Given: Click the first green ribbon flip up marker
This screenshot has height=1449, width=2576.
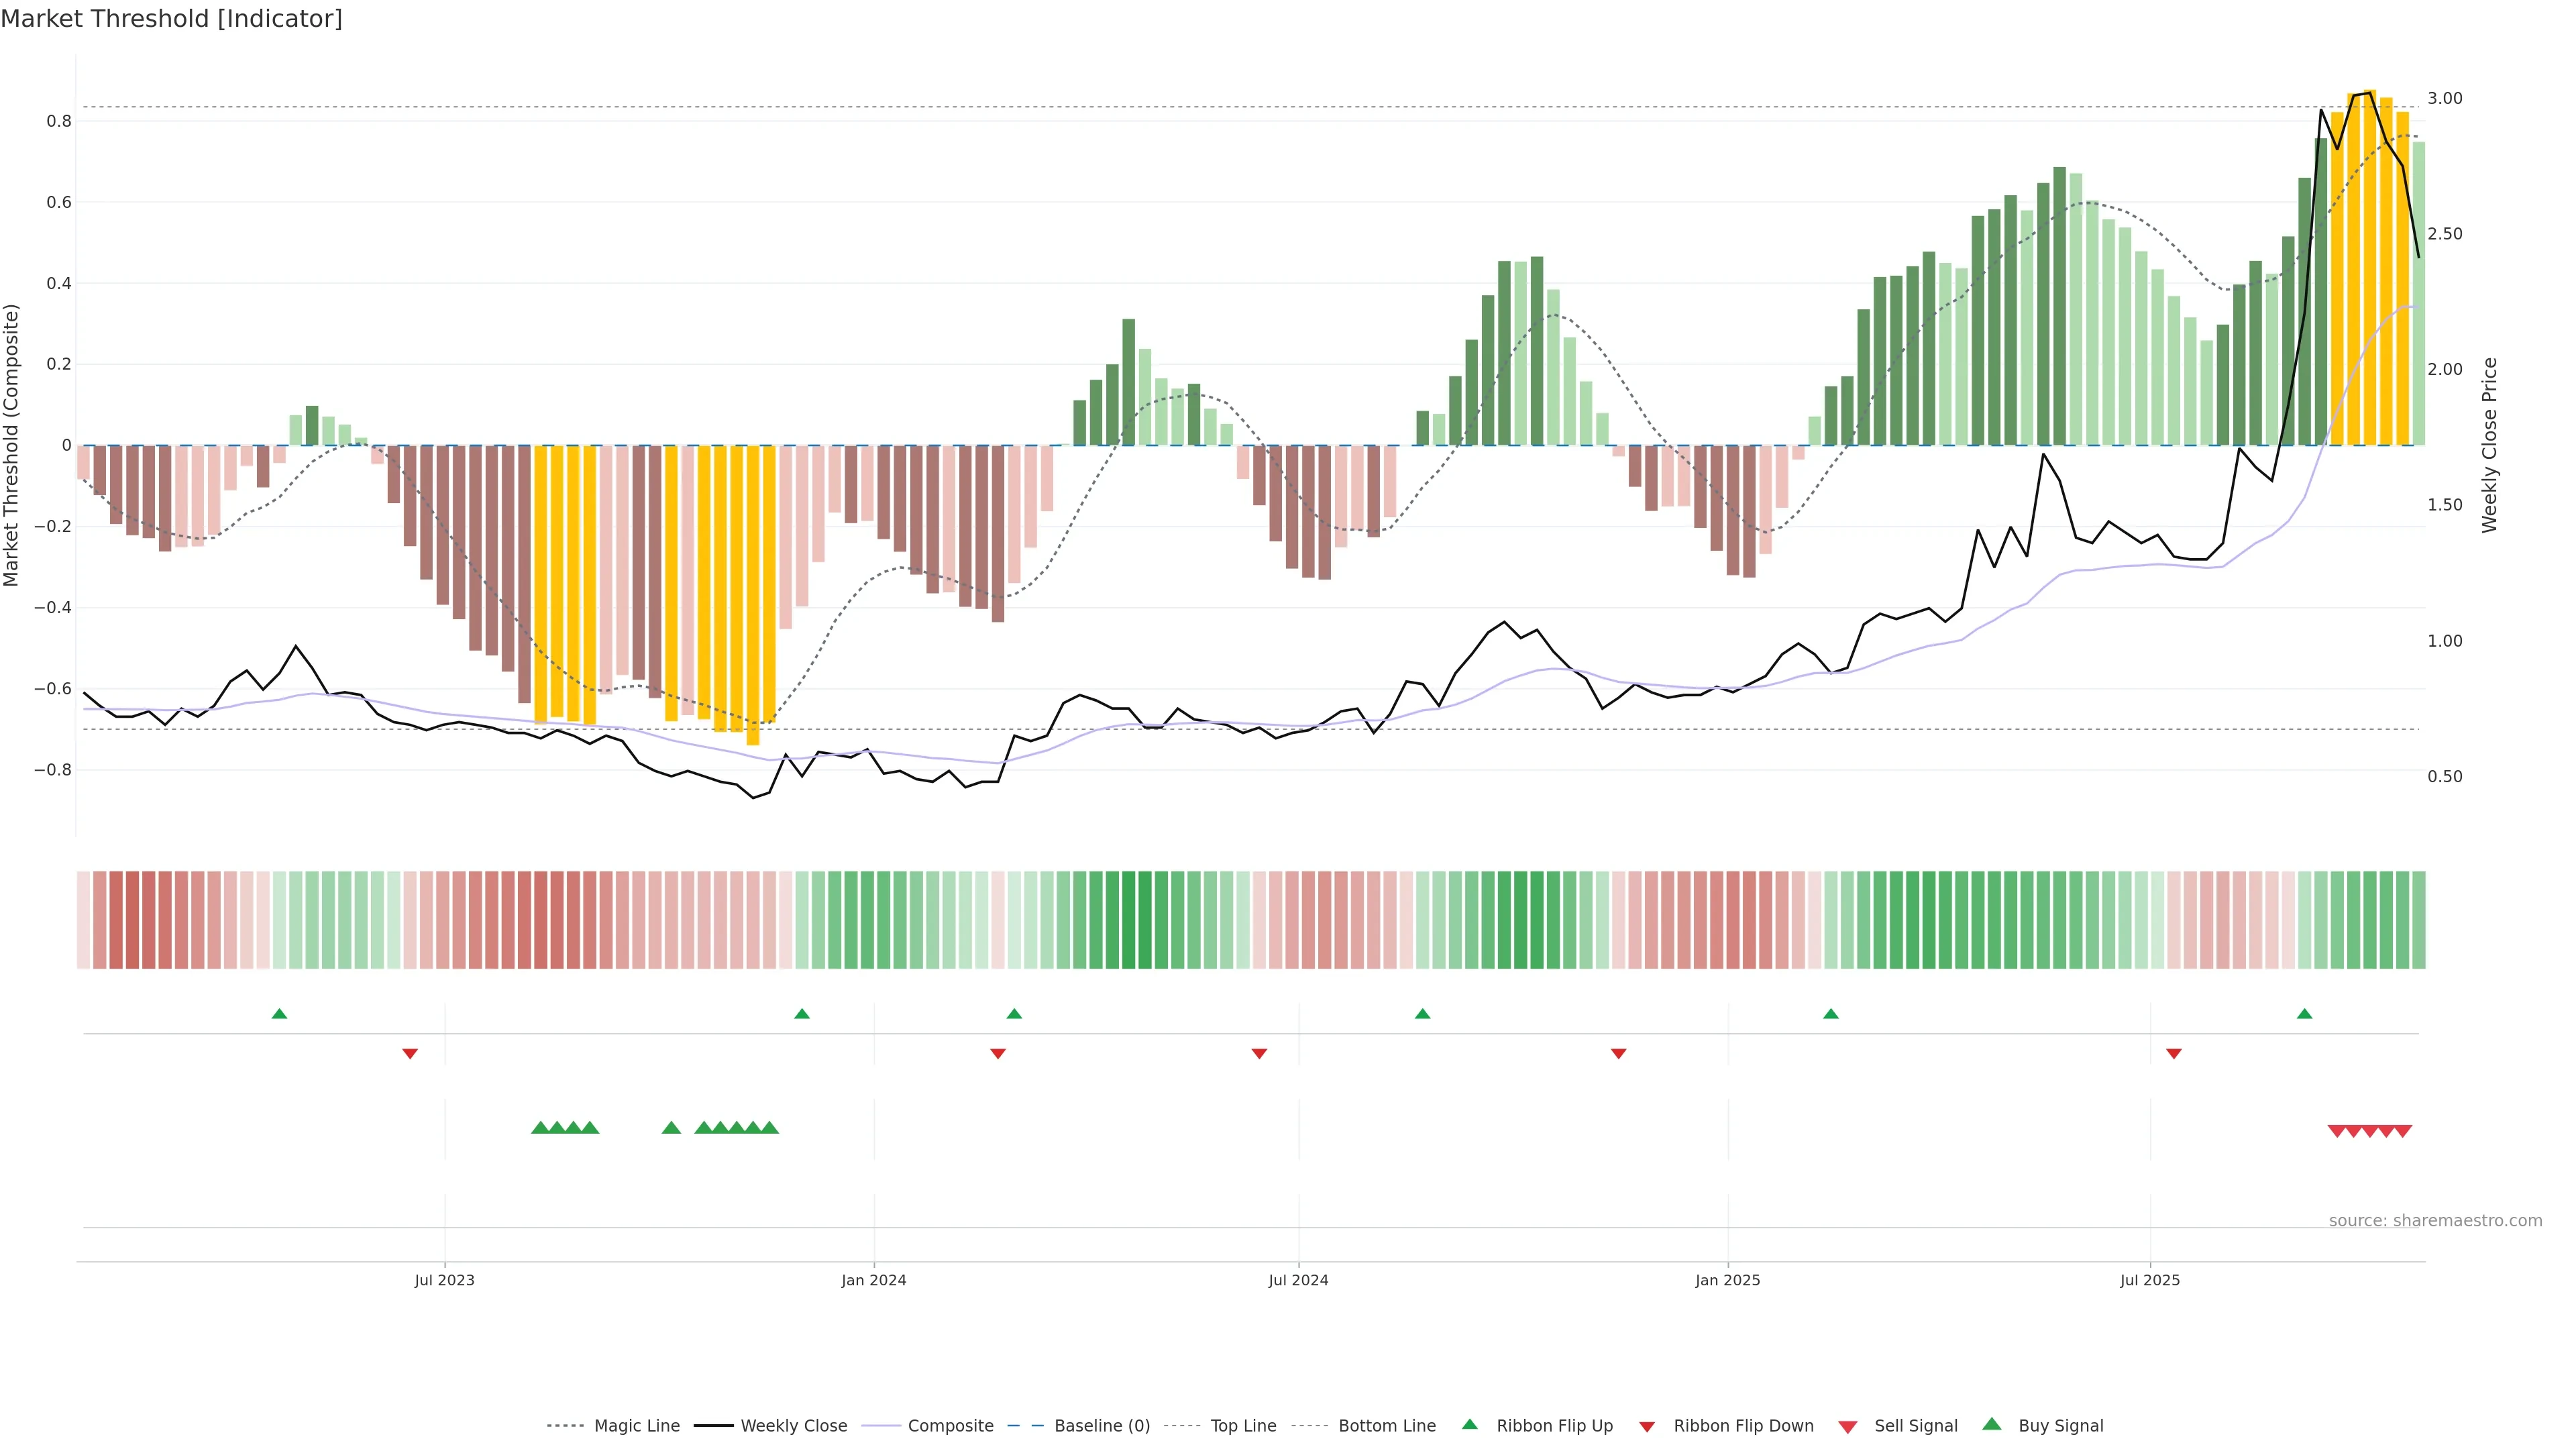Looking at the screenshot, I should [x=279, y=1014].
